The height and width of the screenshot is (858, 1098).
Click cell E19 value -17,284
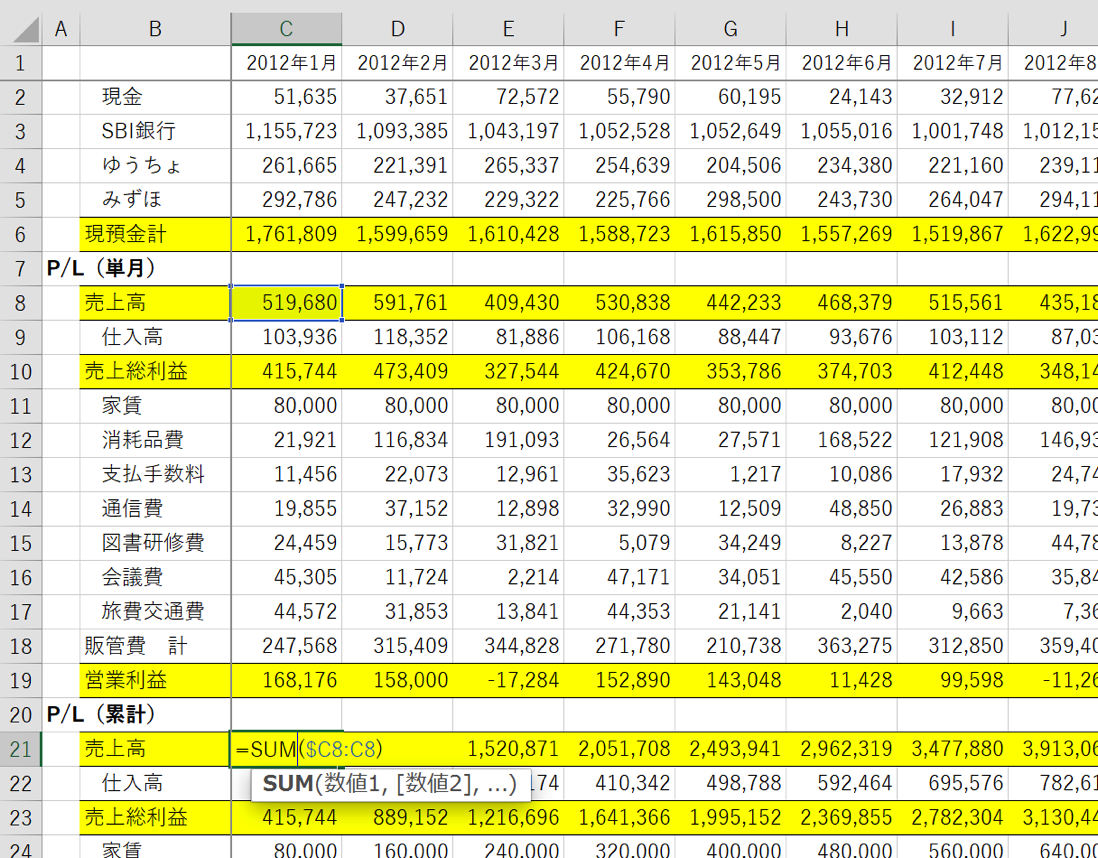508,680
